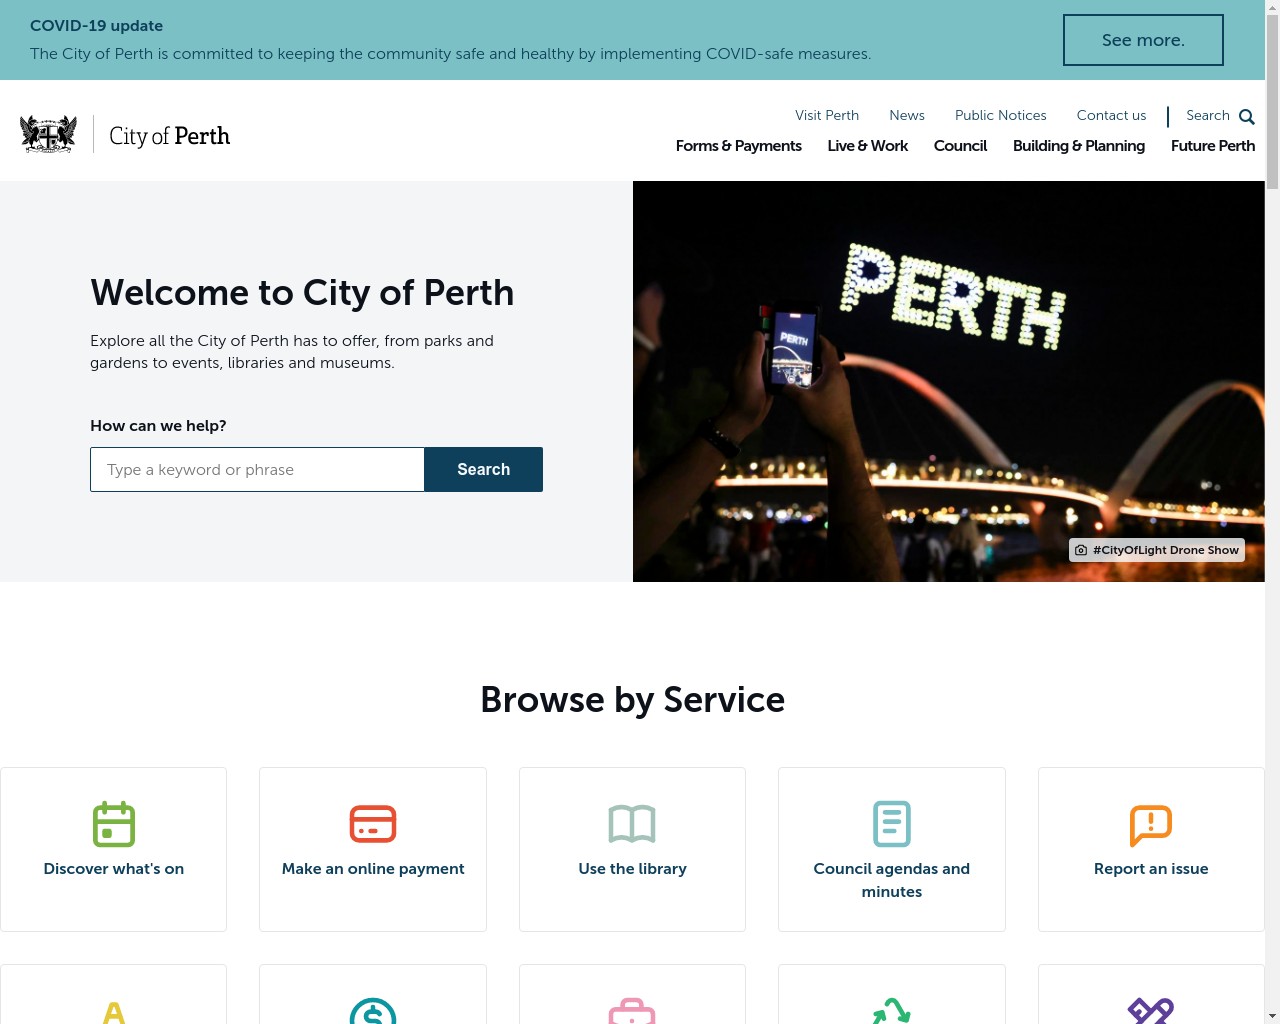
Task: Click the COVID-19 update heading
Action: coord(96,26)
